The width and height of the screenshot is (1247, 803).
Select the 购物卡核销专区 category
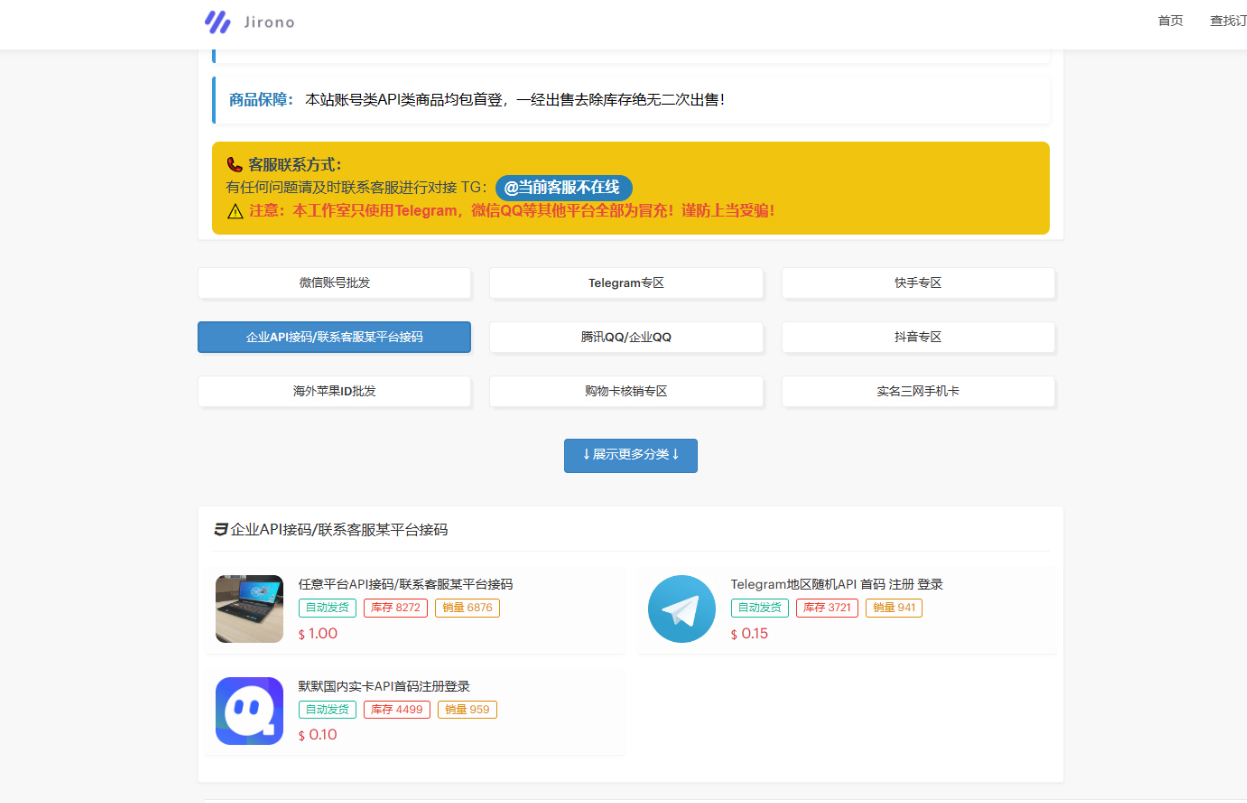click(626, 391)
